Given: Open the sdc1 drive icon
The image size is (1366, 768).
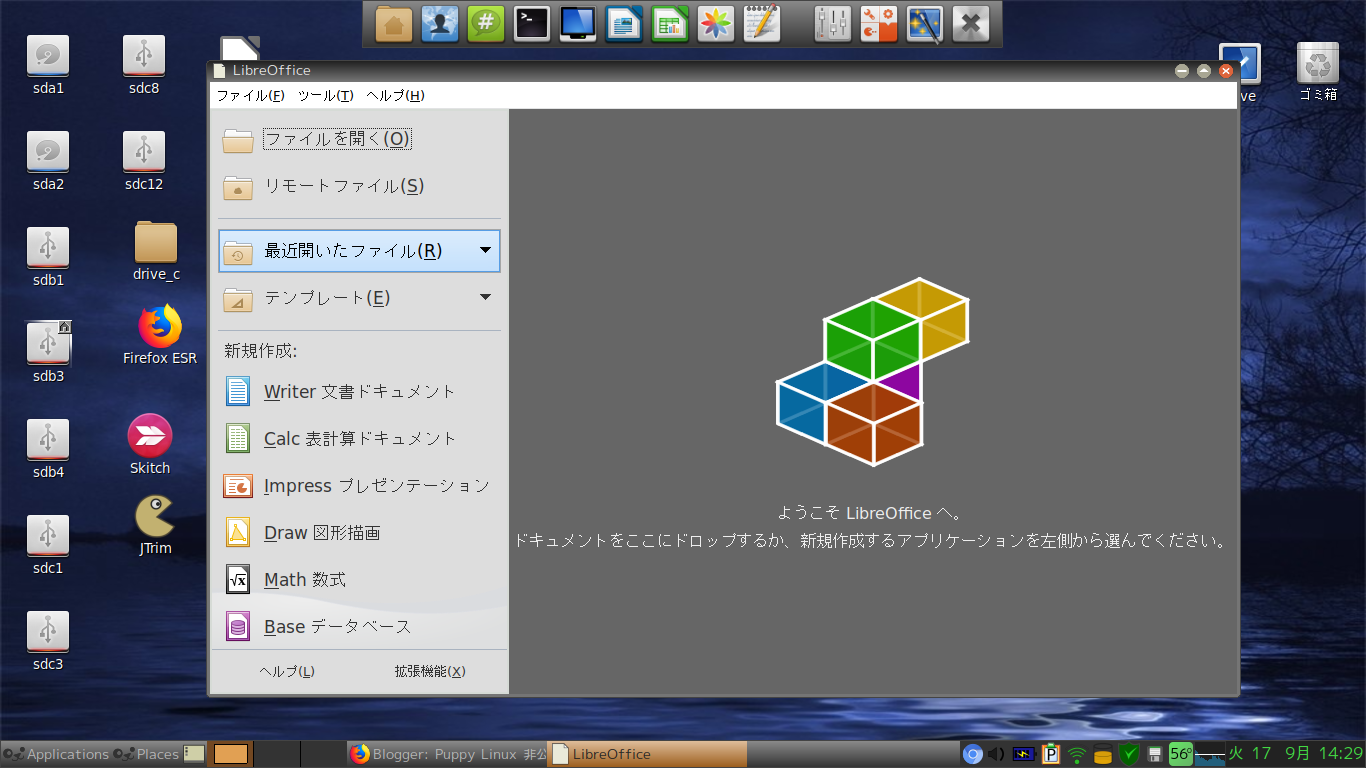Looking at the screenshot, I should pyautogui.click(x=48, y=536).
